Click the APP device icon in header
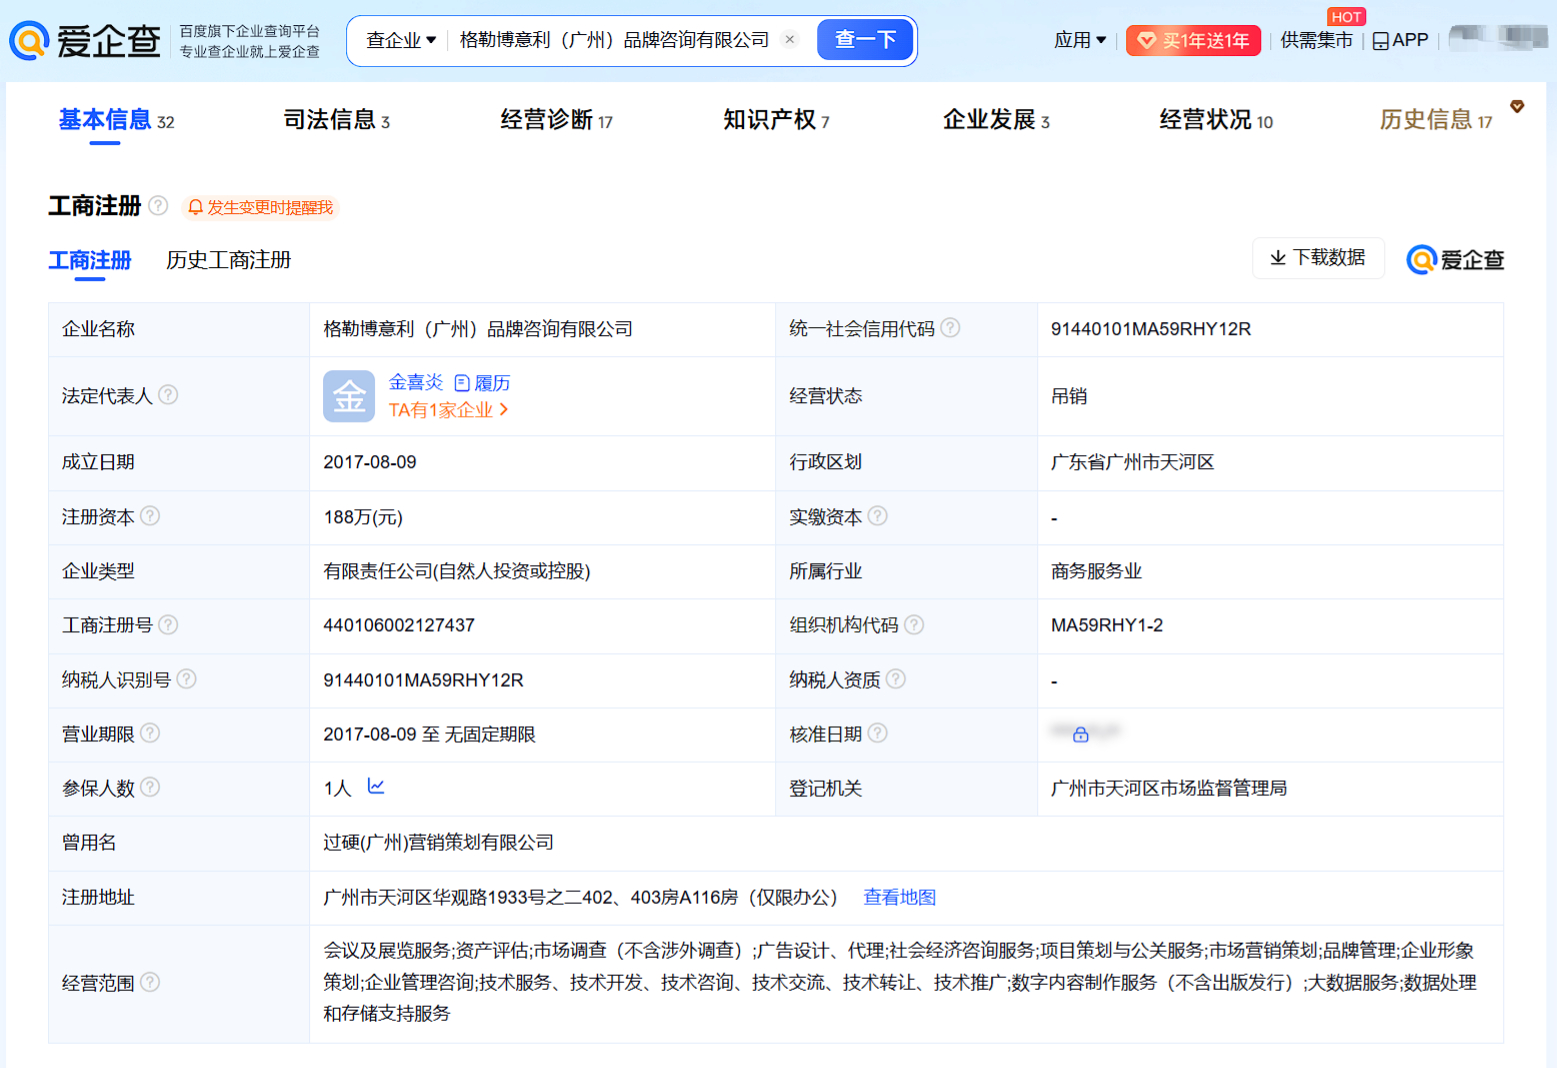The height and width of the screenshot is (1068, 1557). 1381,41
